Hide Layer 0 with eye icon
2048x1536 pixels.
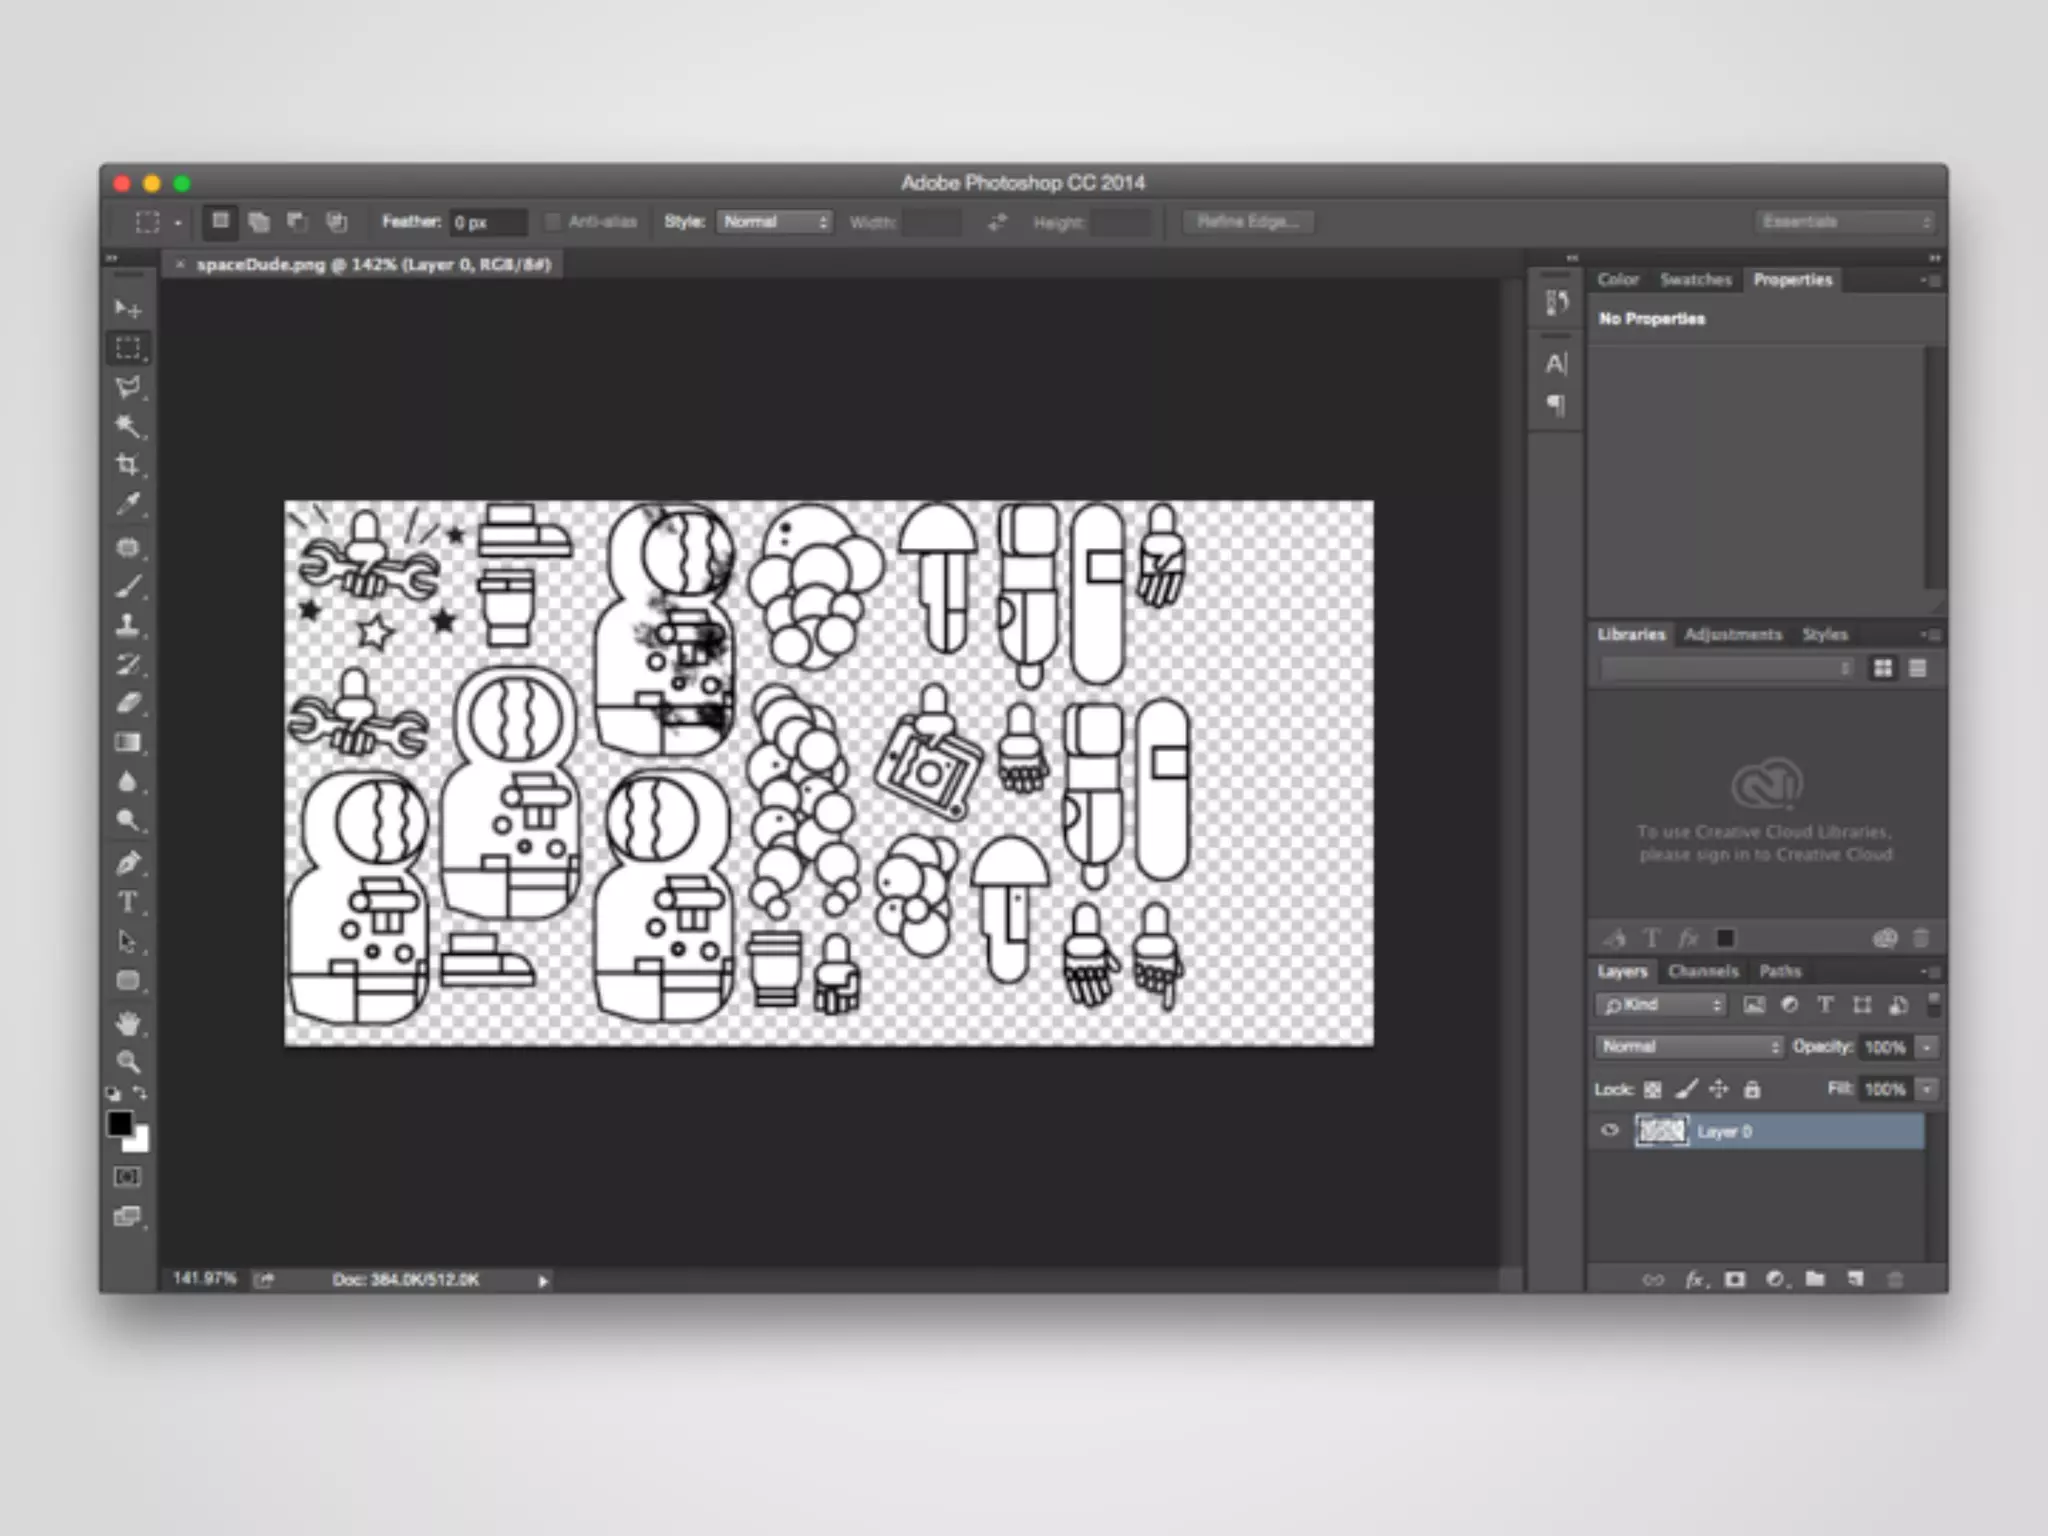[1610, 1131]
